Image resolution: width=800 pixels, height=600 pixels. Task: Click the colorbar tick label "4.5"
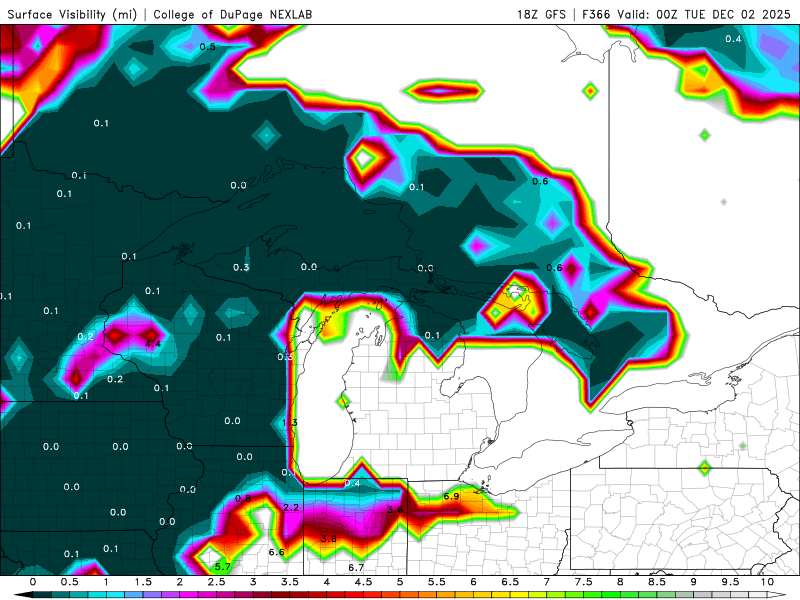tap(363, 582)
